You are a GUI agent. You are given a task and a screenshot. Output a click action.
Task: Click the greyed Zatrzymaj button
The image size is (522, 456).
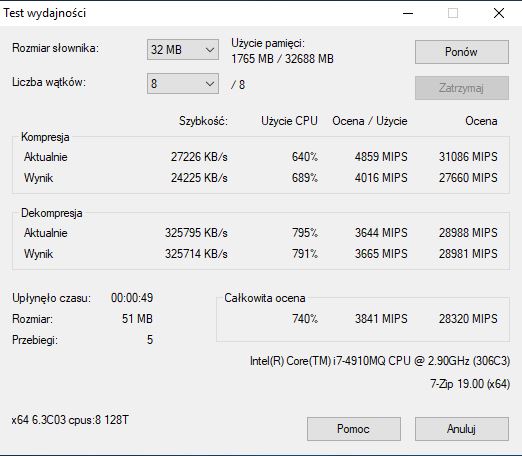click(x=462, y=88)
